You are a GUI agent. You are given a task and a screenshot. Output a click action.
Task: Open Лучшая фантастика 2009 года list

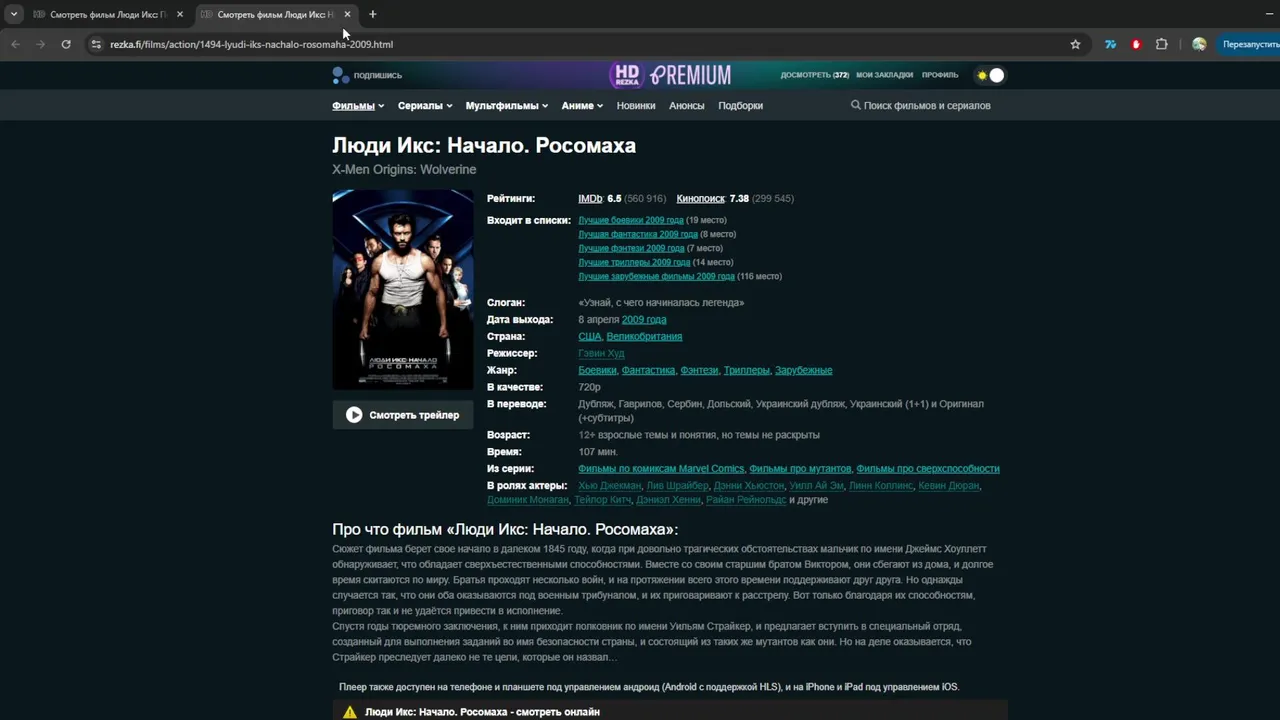pyautogui.click(x=638, y=234)
